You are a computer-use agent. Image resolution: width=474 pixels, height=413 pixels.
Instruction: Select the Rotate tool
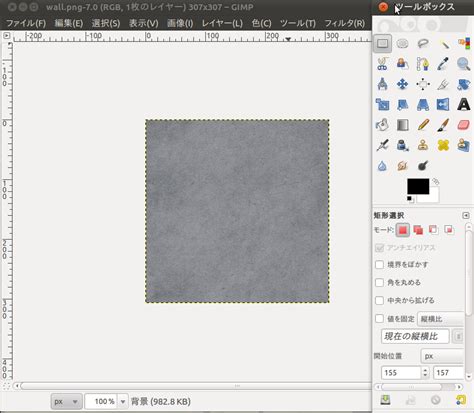pos(464,84)
